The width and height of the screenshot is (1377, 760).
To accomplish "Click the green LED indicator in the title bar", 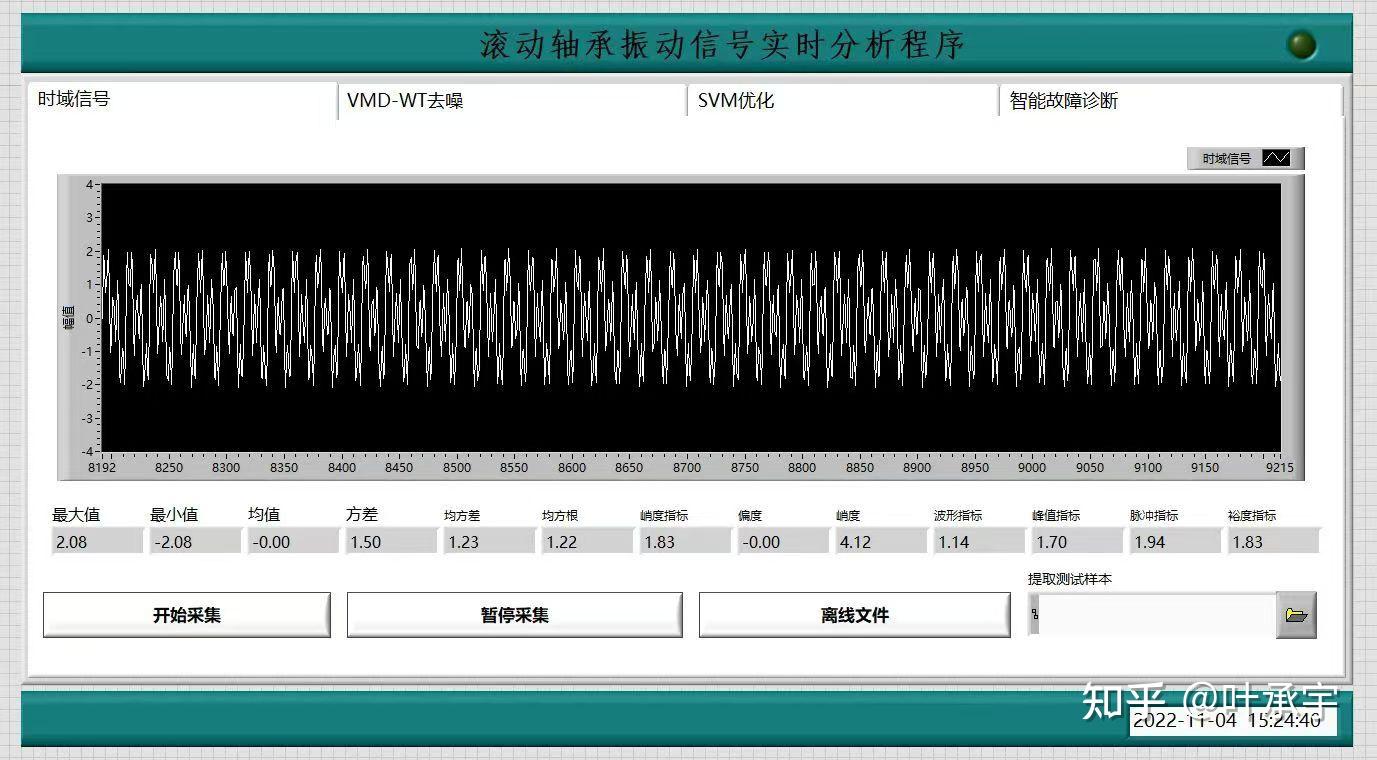I will click(1300, 44).
